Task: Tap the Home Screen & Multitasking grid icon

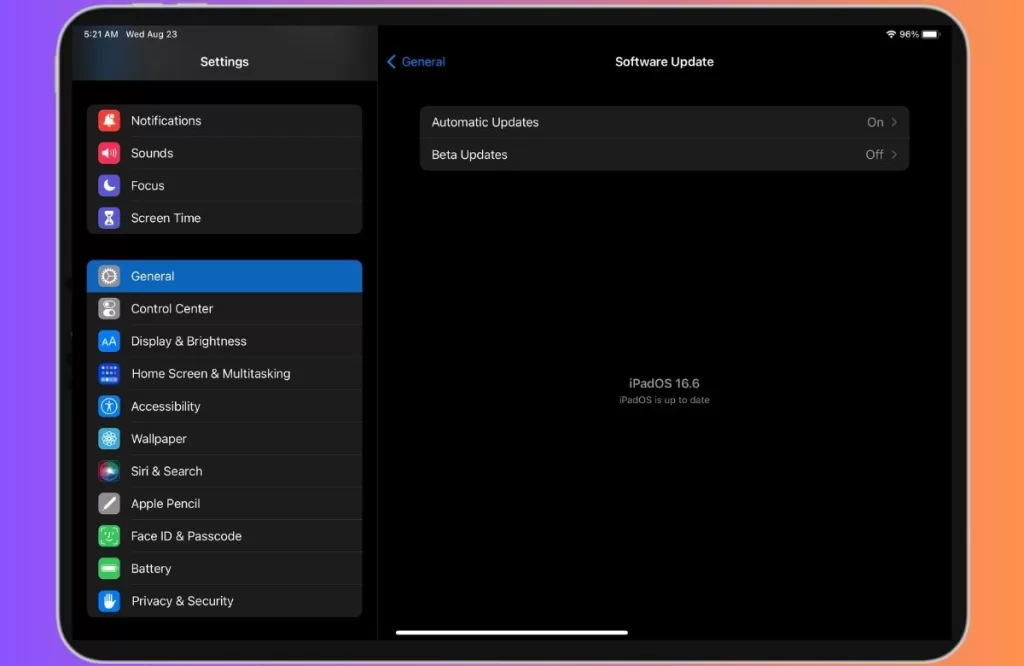Action: [109, 373]
